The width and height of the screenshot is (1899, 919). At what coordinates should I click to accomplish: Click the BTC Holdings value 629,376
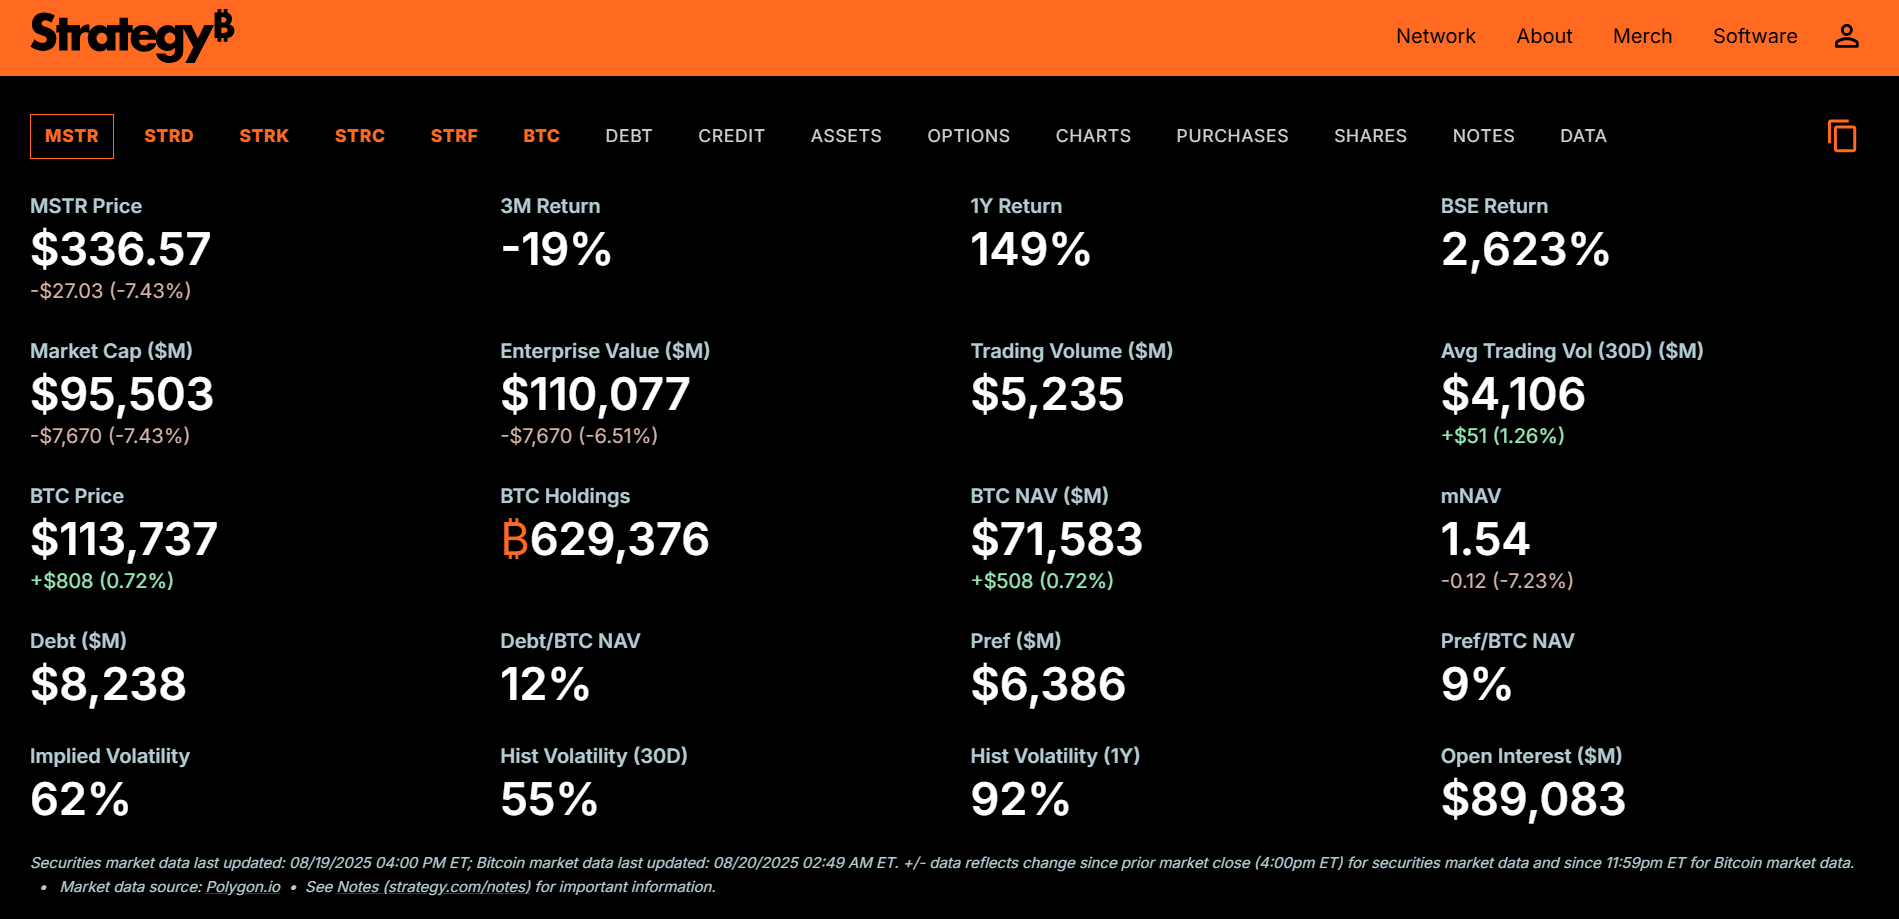(x=605, y=539)
